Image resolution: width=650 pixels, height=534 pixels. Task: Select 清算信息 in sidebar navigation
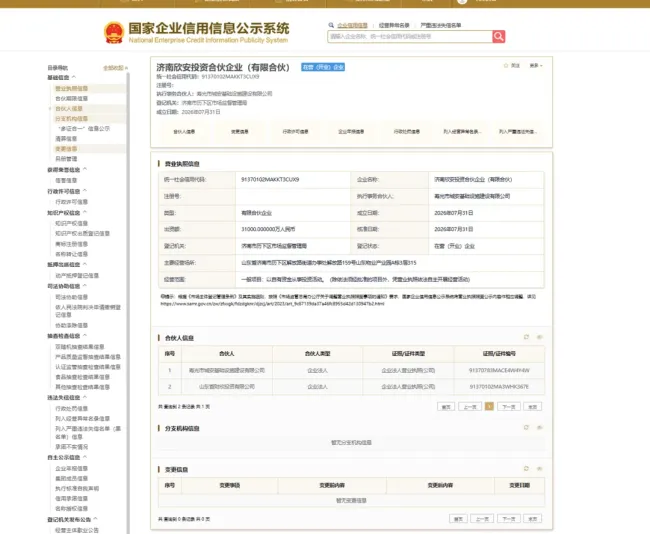coord(66,139)
